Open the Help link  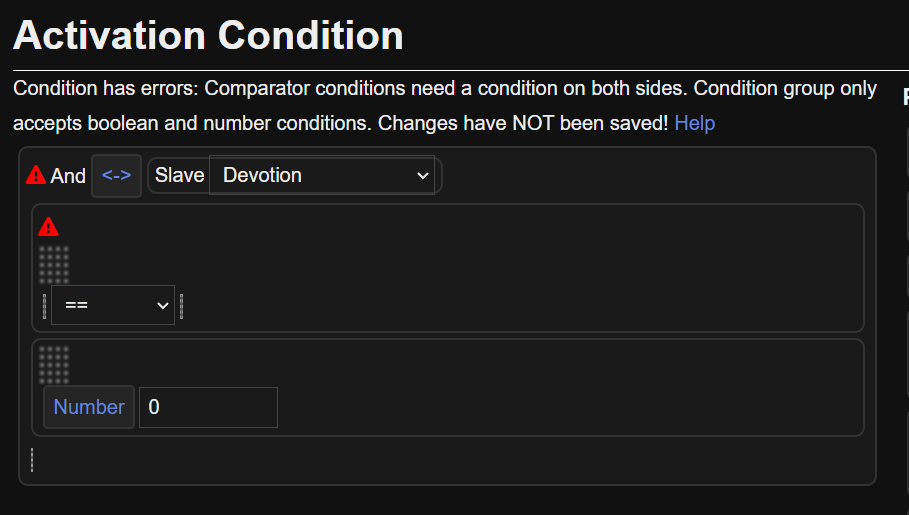coord(694,123)
